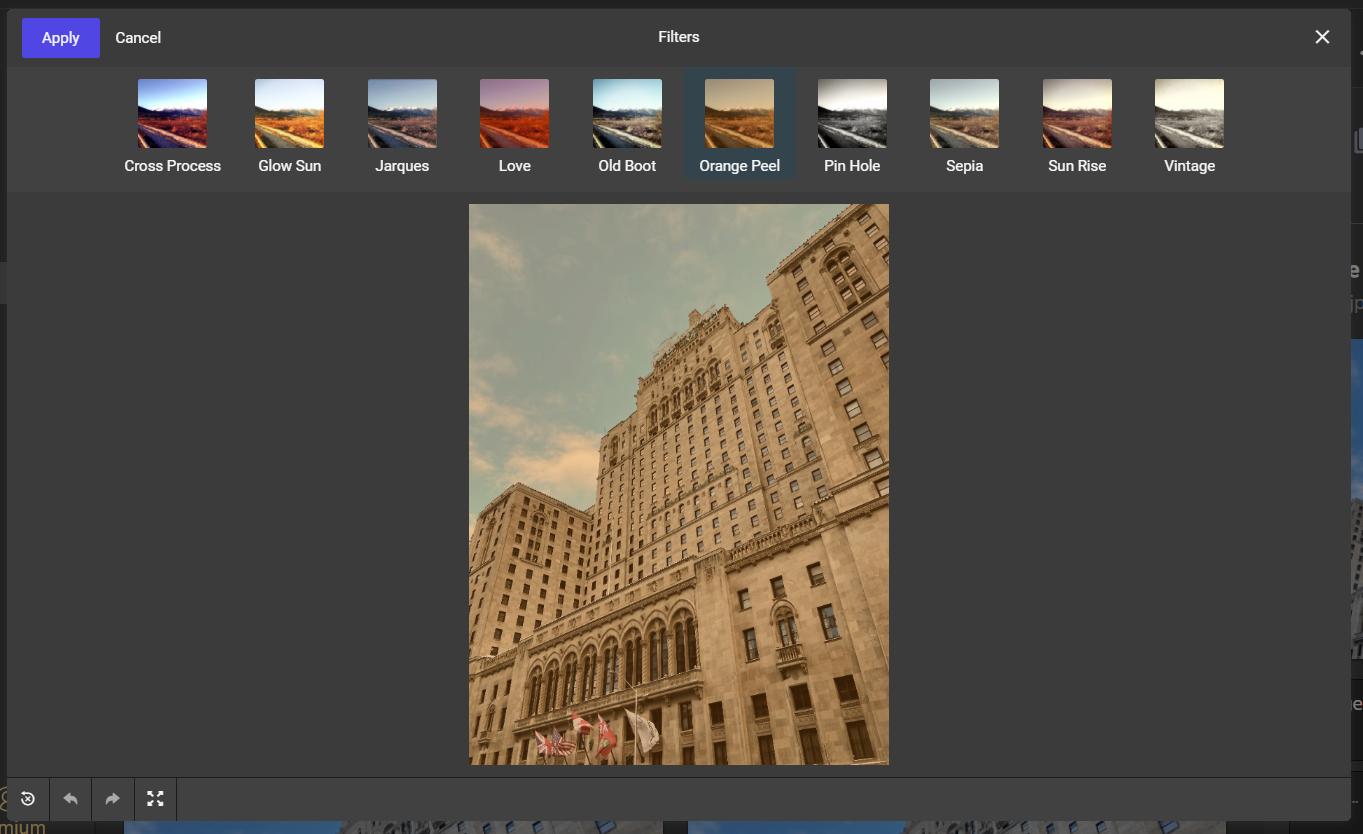Close the Filters dialog with X
1363x834 pixels.
tap(1322, 37)
